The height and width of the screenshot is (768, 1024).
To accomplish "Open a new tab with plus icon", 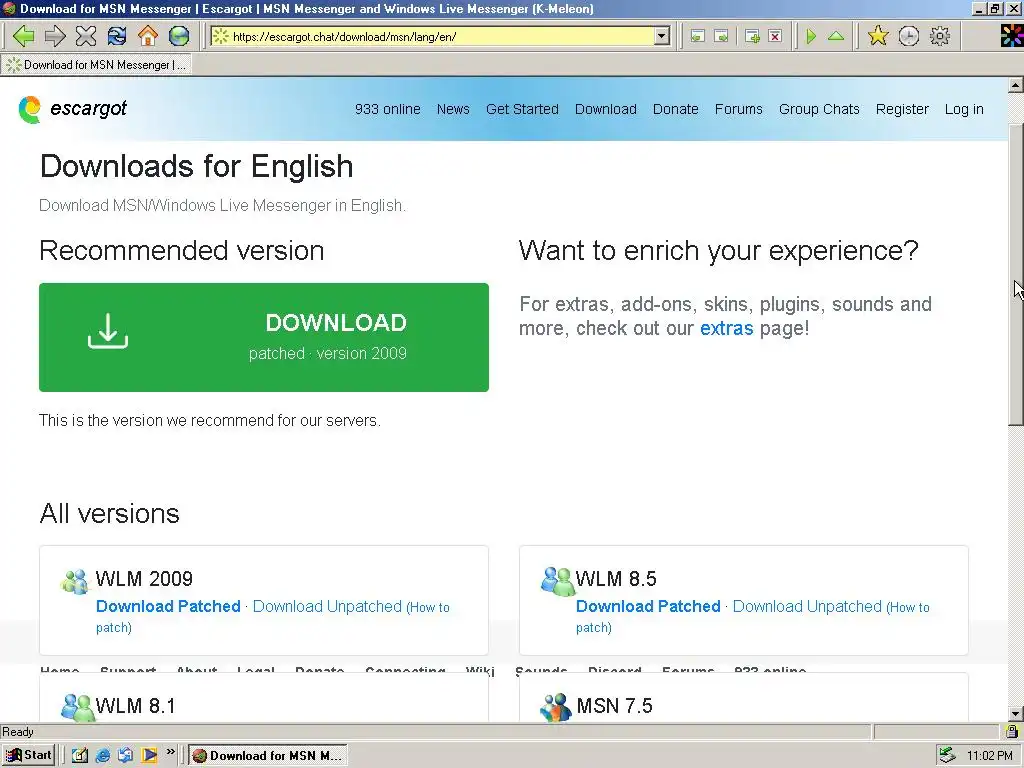I will [x=752, y=37].
